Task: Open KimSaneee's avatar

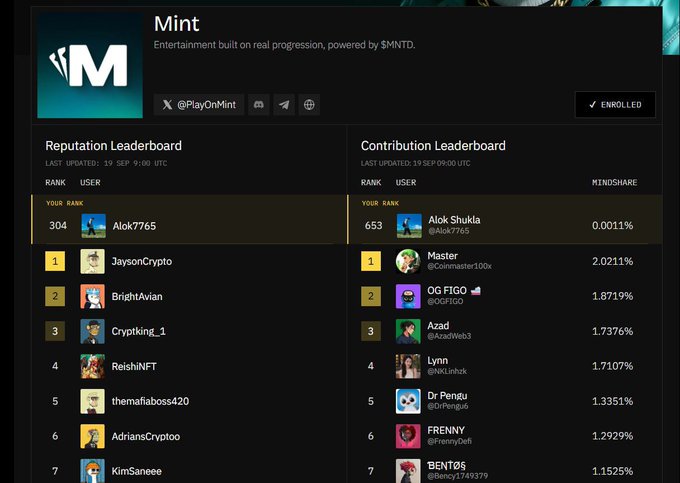Action: (x=92, y=471)
